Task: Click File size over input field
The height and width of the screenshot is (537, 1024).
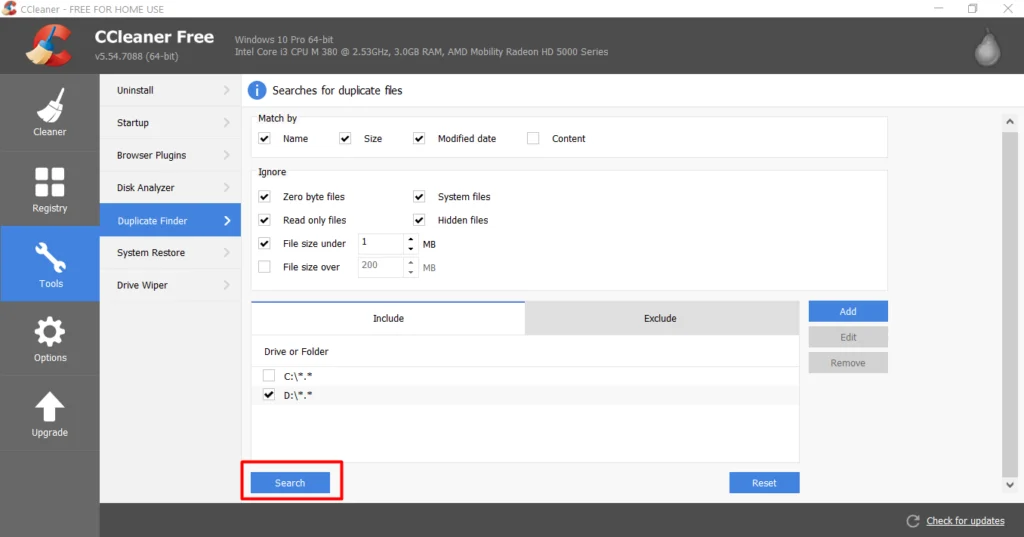Action: point(381,267)
